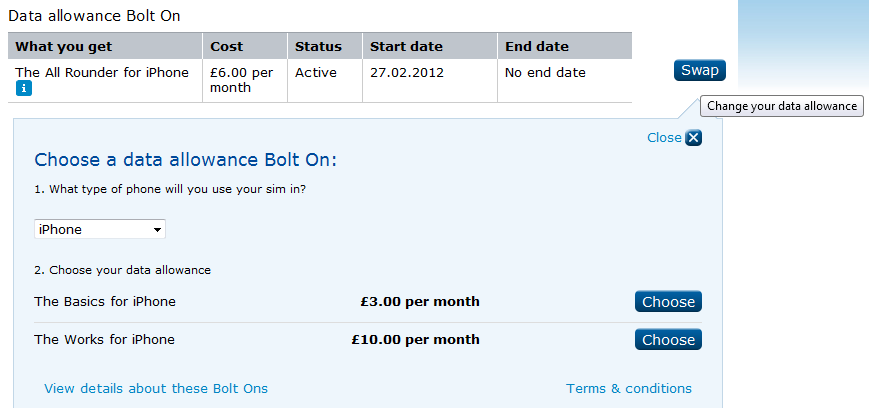Choose The Works for iPhone
This screenshot has width=869, height=408.
[668, 340]
